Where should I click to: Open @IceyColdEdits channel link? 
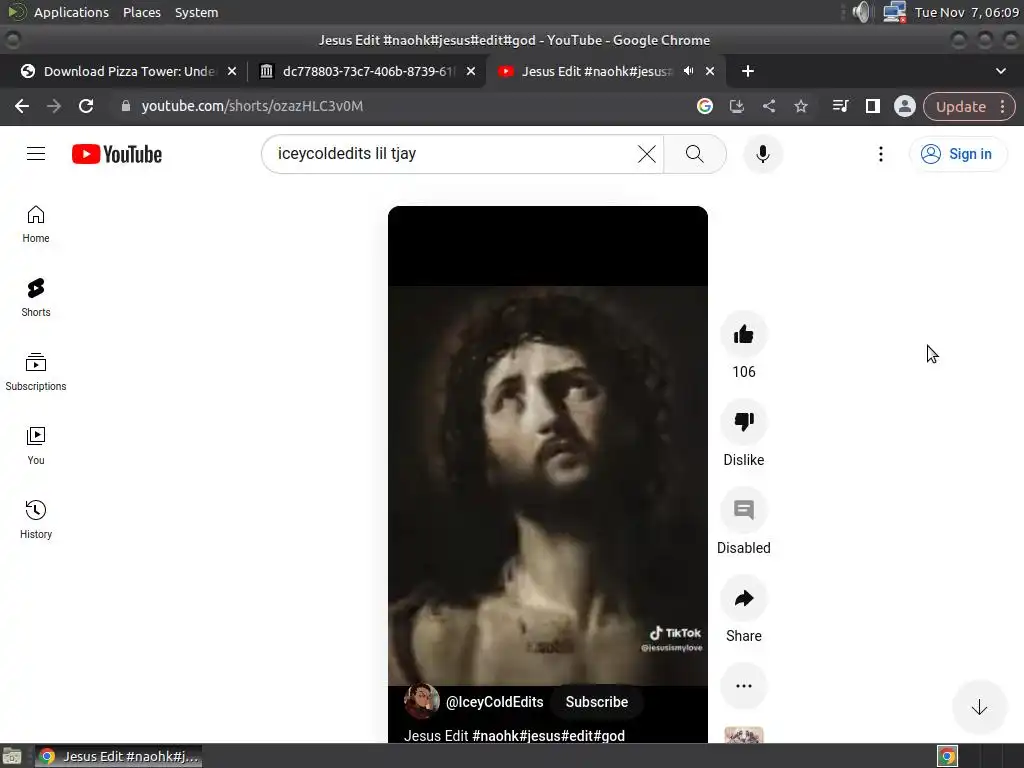click(x=494, y=702)
